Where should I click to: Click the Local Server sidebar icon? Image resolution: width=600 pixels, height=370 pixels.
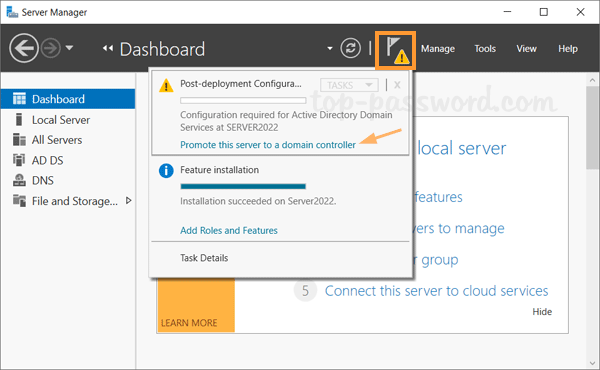tap(19, 120)
